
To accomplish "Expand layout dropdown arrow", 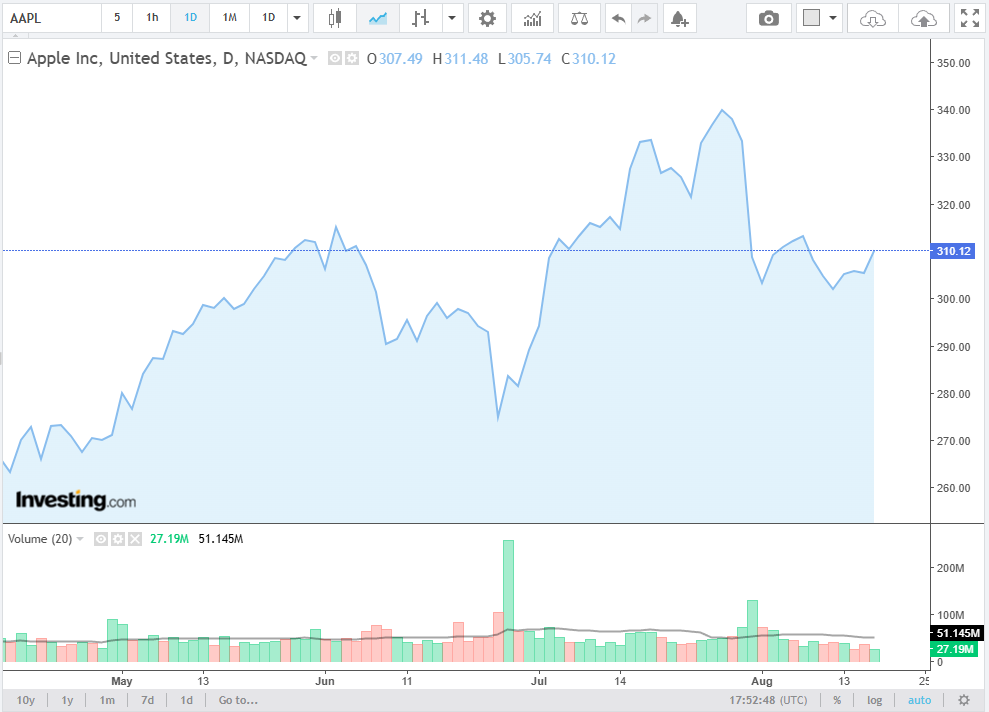I will click(x=833, y=18).
